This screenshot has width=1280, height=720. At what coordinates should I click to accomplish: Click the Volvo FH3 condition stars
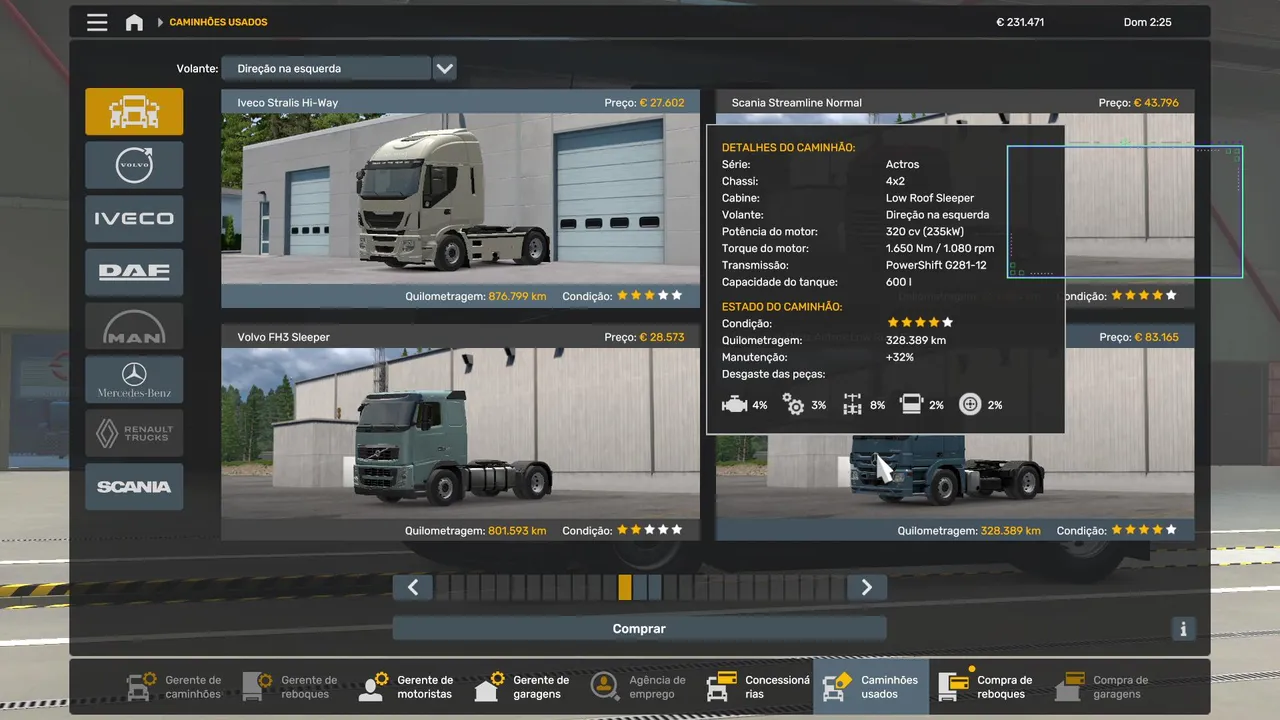tap(650, 530)
